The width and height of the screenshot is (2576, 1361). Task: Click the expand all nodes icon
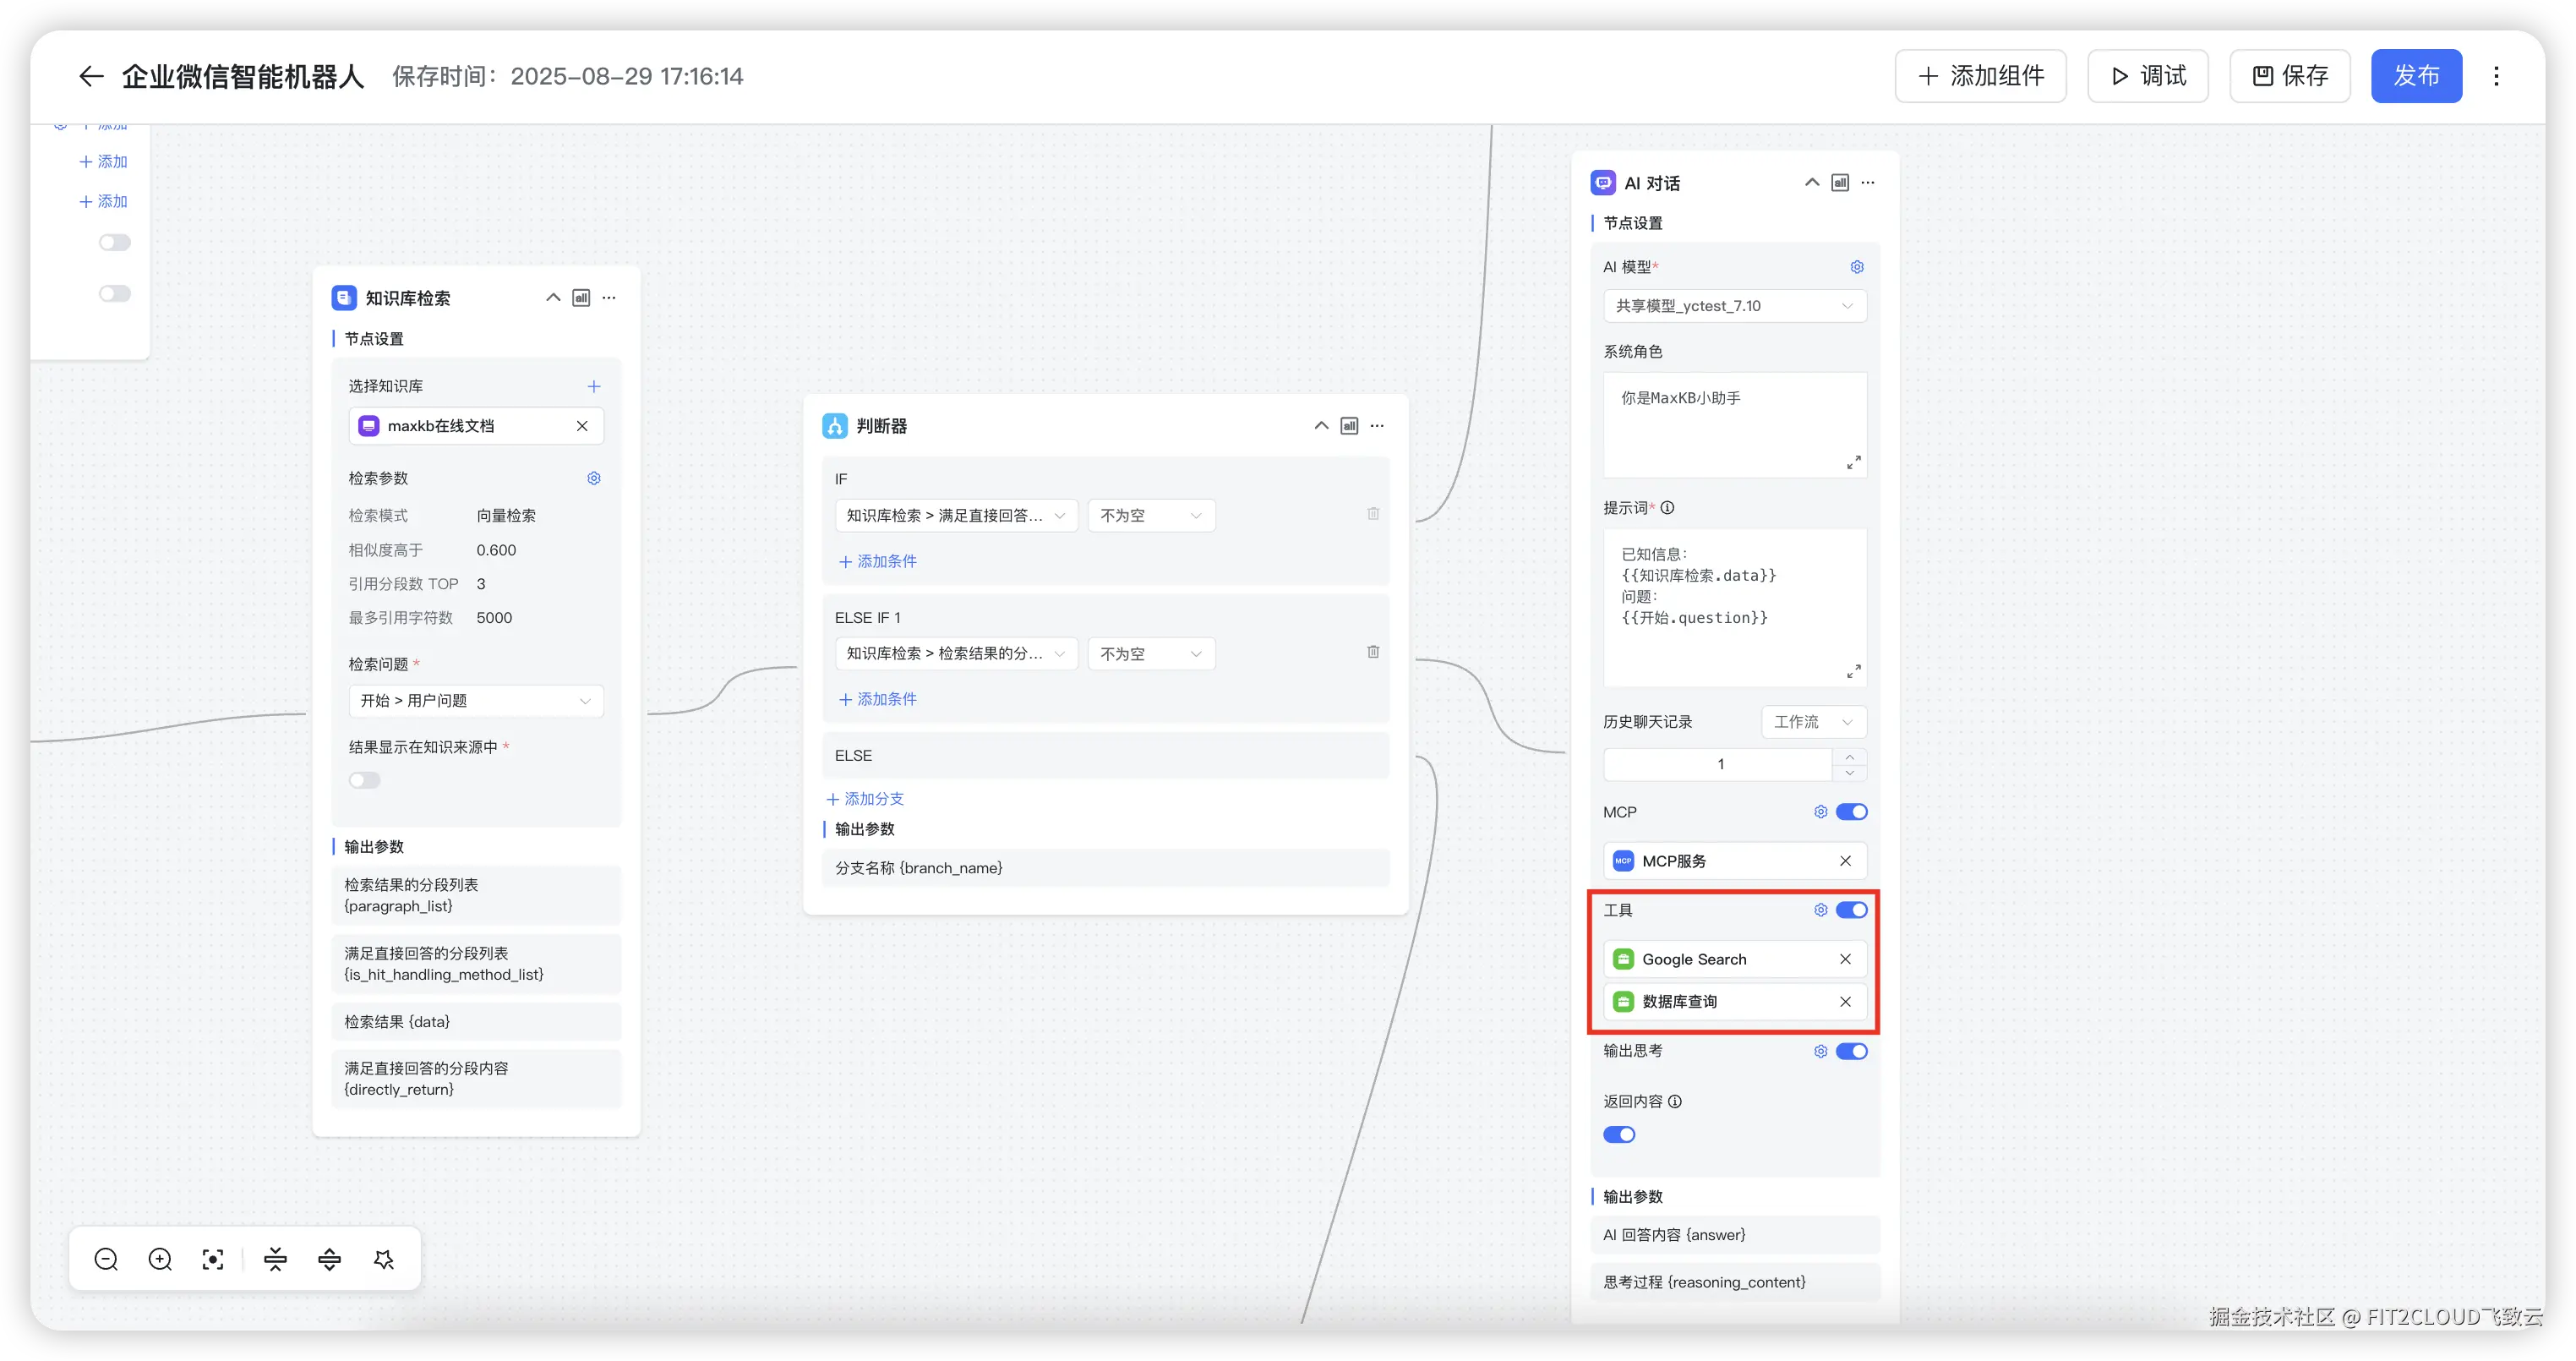[x=329, y=1259]
